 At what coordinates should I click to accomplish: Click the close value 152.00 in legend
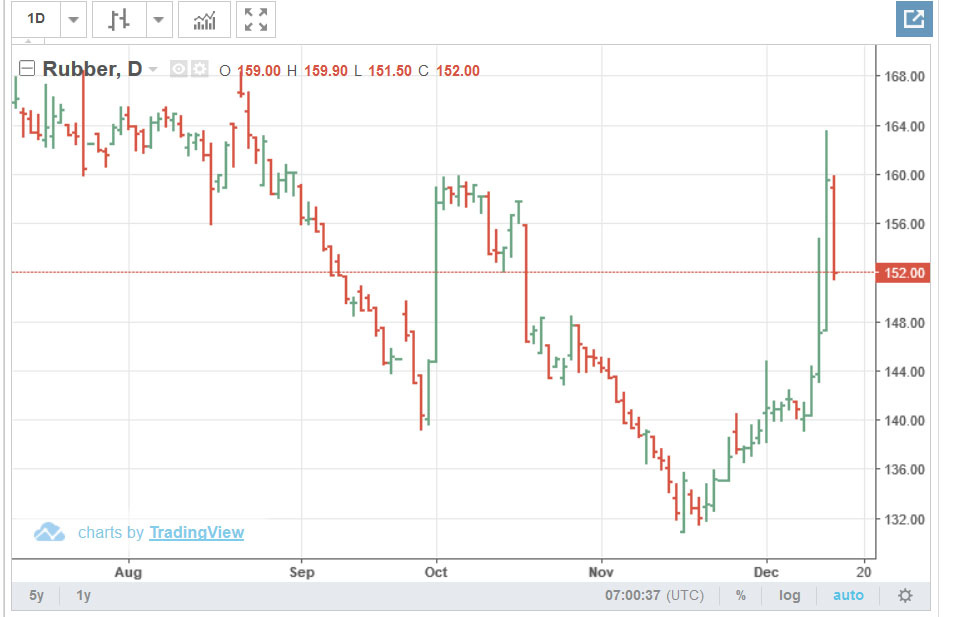point(458,71)
